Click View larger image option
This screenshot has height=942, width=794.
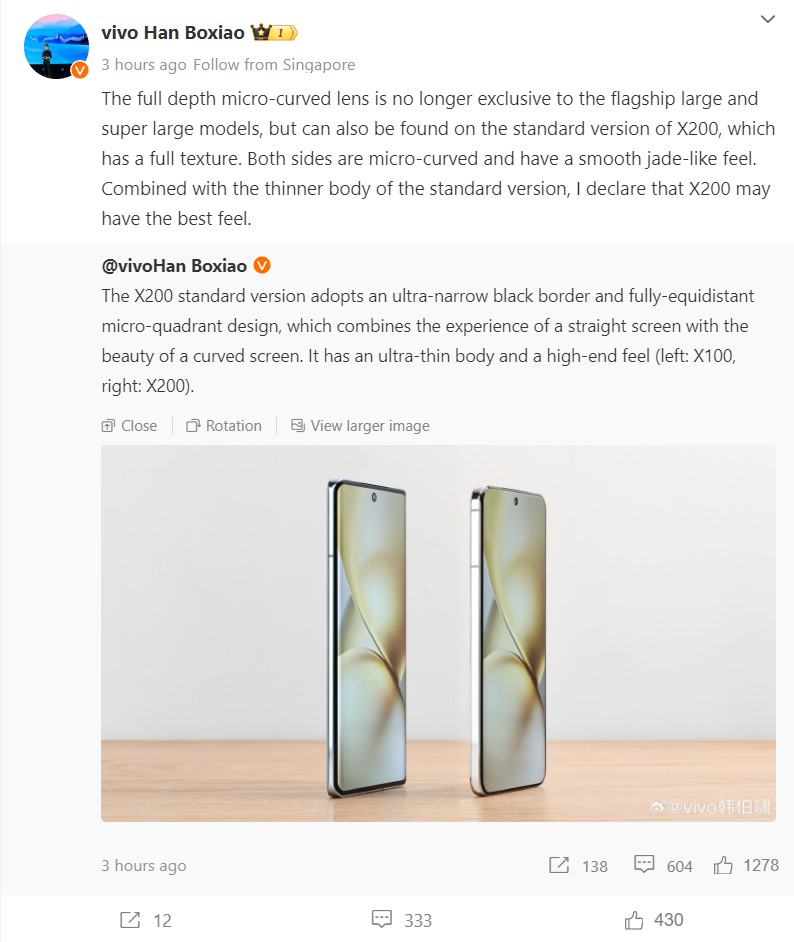(360, 426)
